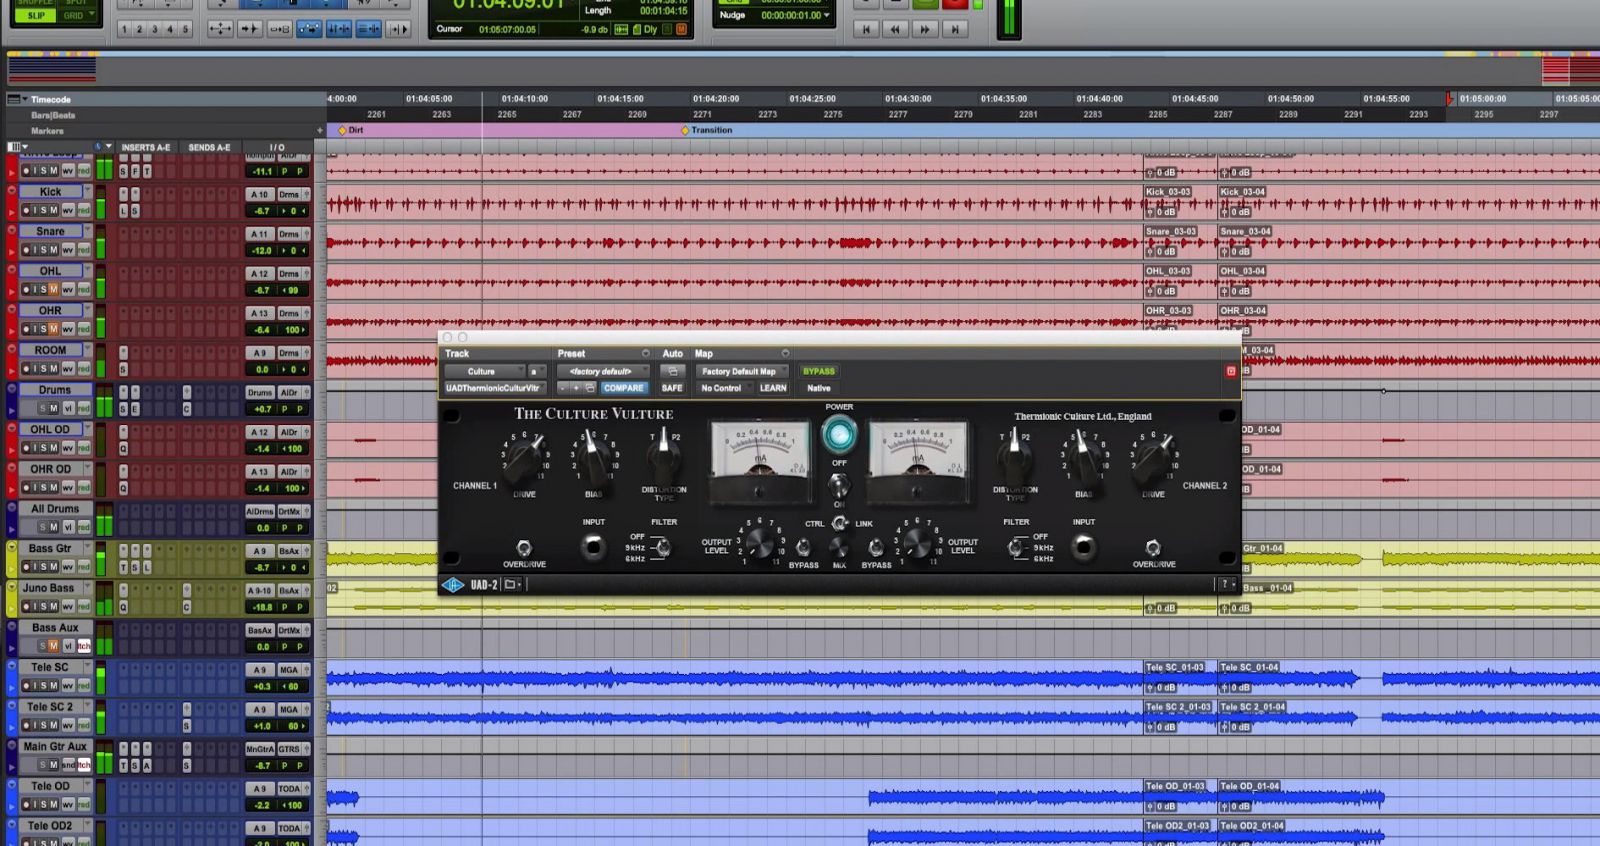Click the Universal Audio logo in the UAD-2 bar
Viewport: 1600px width, 846px height.
[453, 585]
